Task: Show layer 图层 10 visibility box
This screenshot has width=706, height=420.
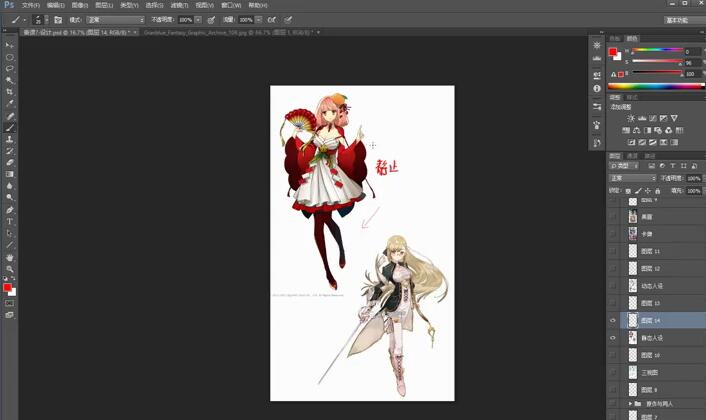Action: tap(612, 355)
